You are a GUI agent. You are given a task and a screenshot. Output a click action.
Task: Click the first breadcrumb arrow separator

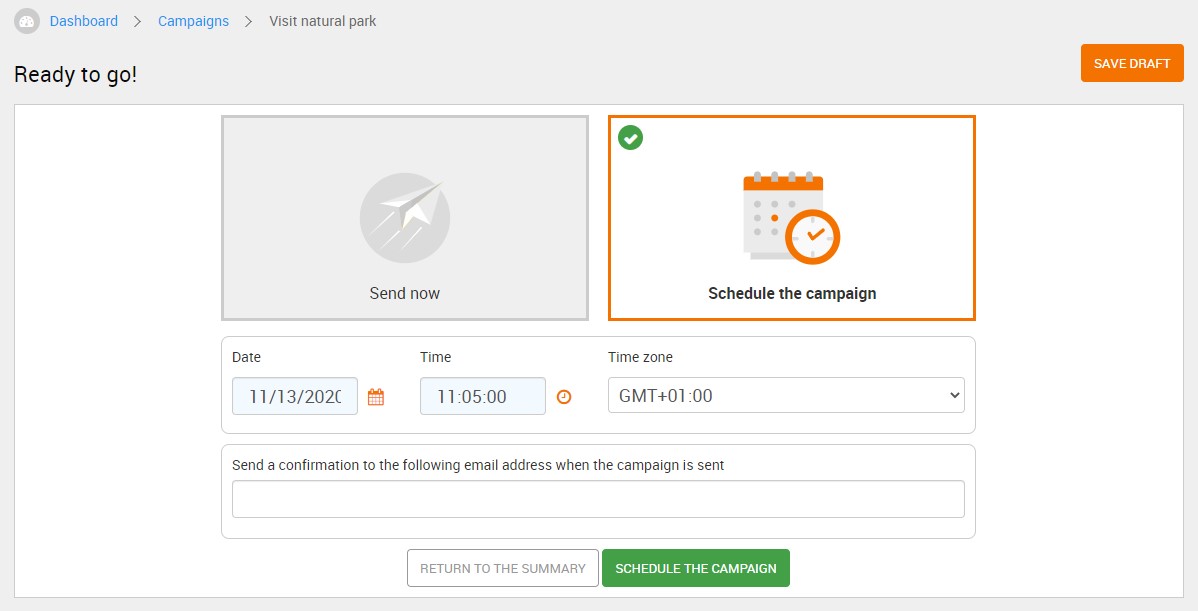(x=138, y=21)
